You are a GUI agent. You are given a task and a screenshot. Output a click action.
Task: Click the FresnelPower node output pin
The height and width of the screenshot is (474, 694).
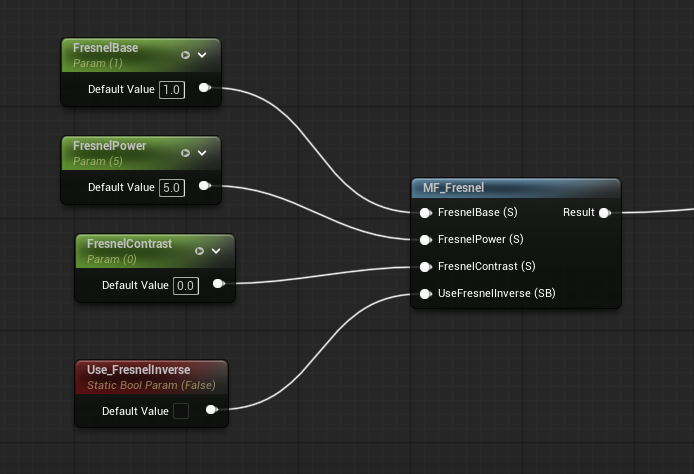pyautogui.click(x=204, y=185)
